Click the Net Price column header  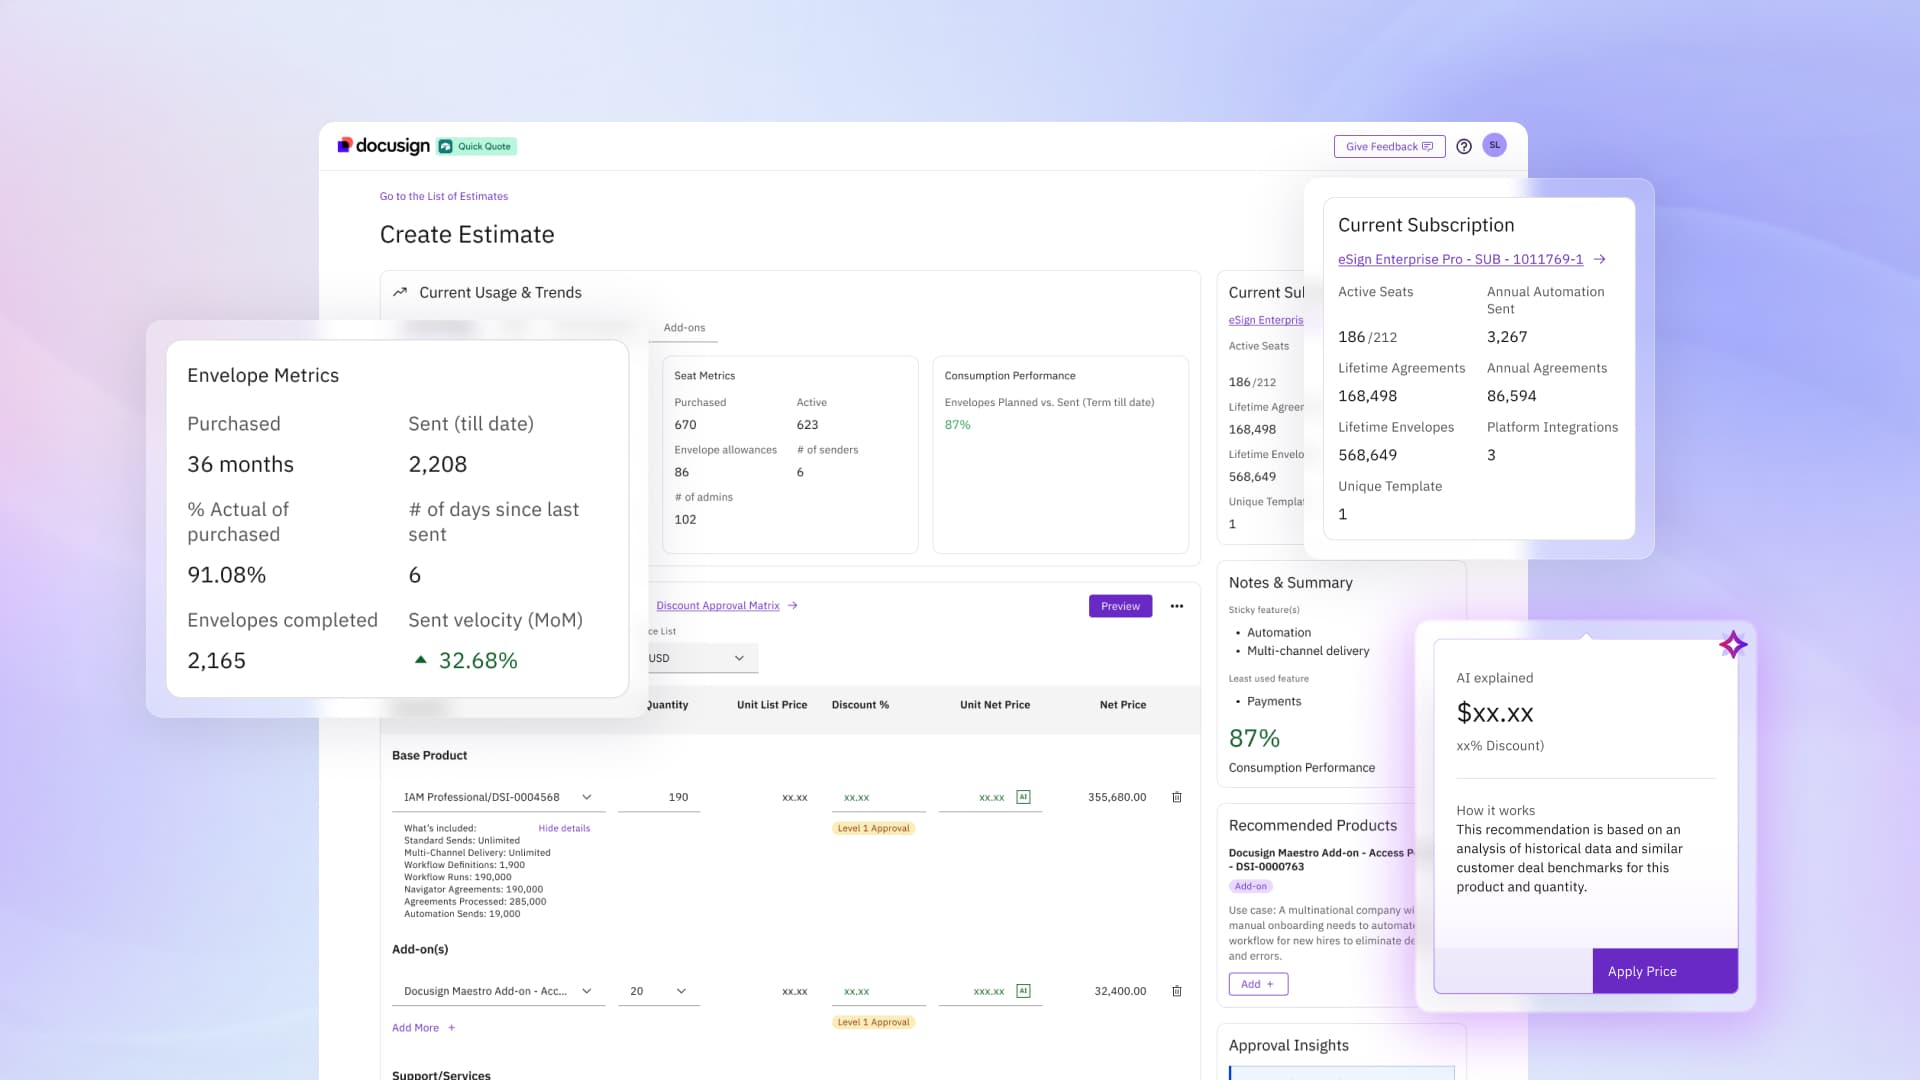(x=1123, y=705)
